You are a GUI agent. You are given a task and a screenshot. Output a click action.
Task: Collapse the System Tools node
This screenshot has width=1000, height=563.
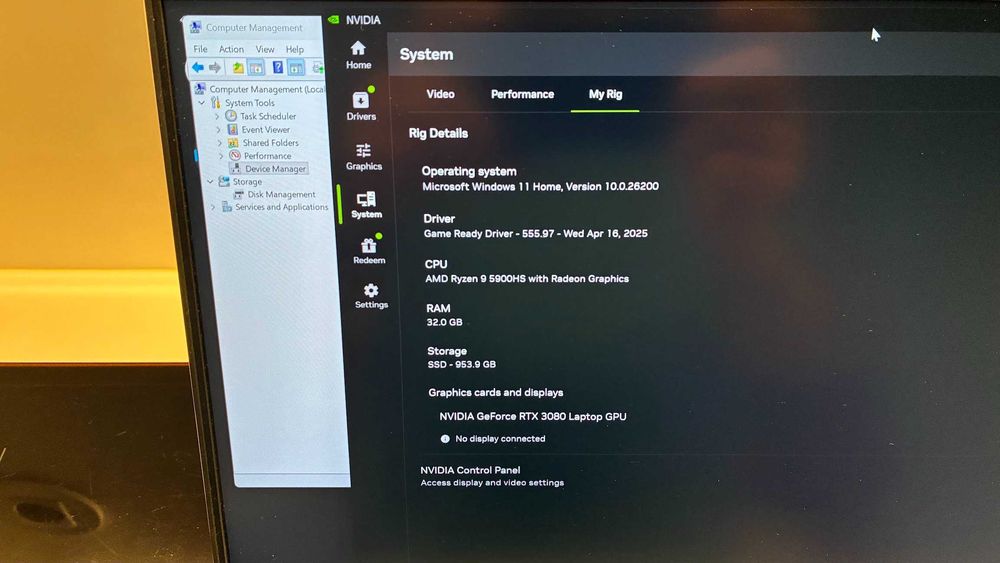[202, 103]
